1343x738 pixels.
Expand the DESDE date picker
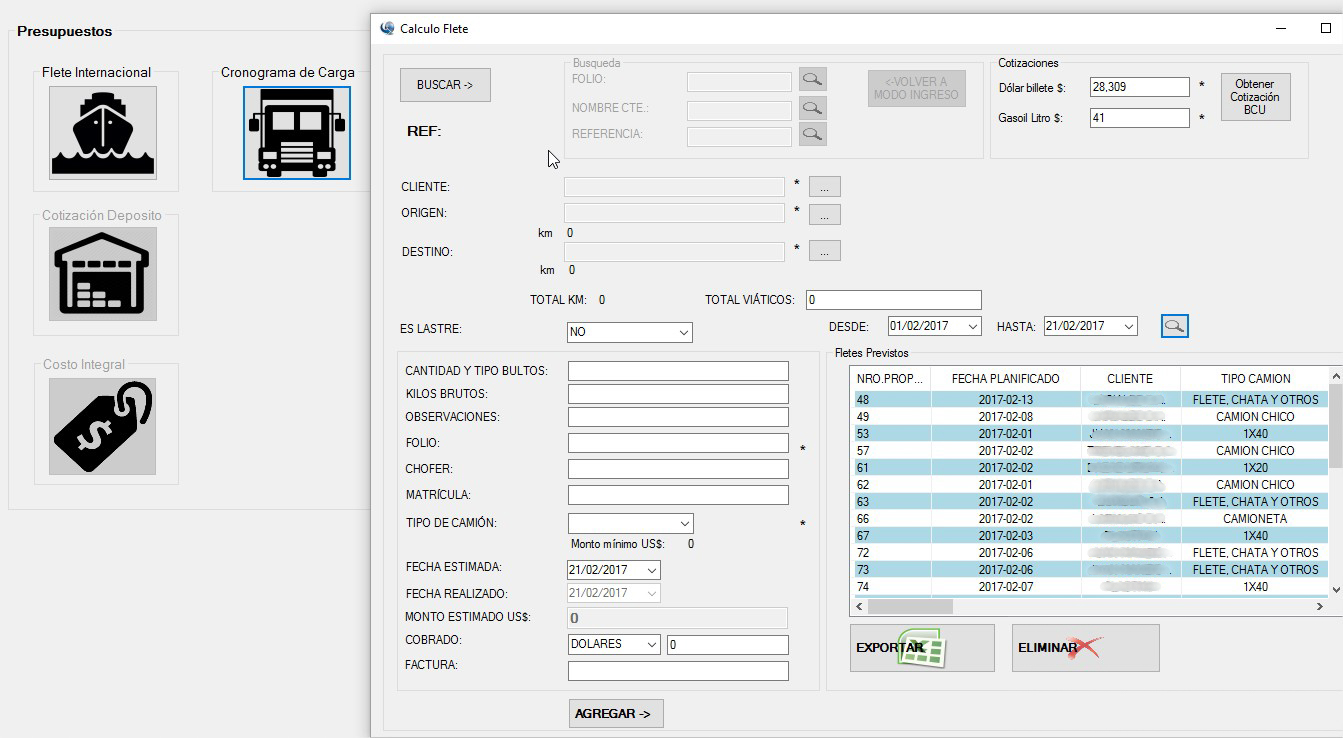click(x=972, y=326)
